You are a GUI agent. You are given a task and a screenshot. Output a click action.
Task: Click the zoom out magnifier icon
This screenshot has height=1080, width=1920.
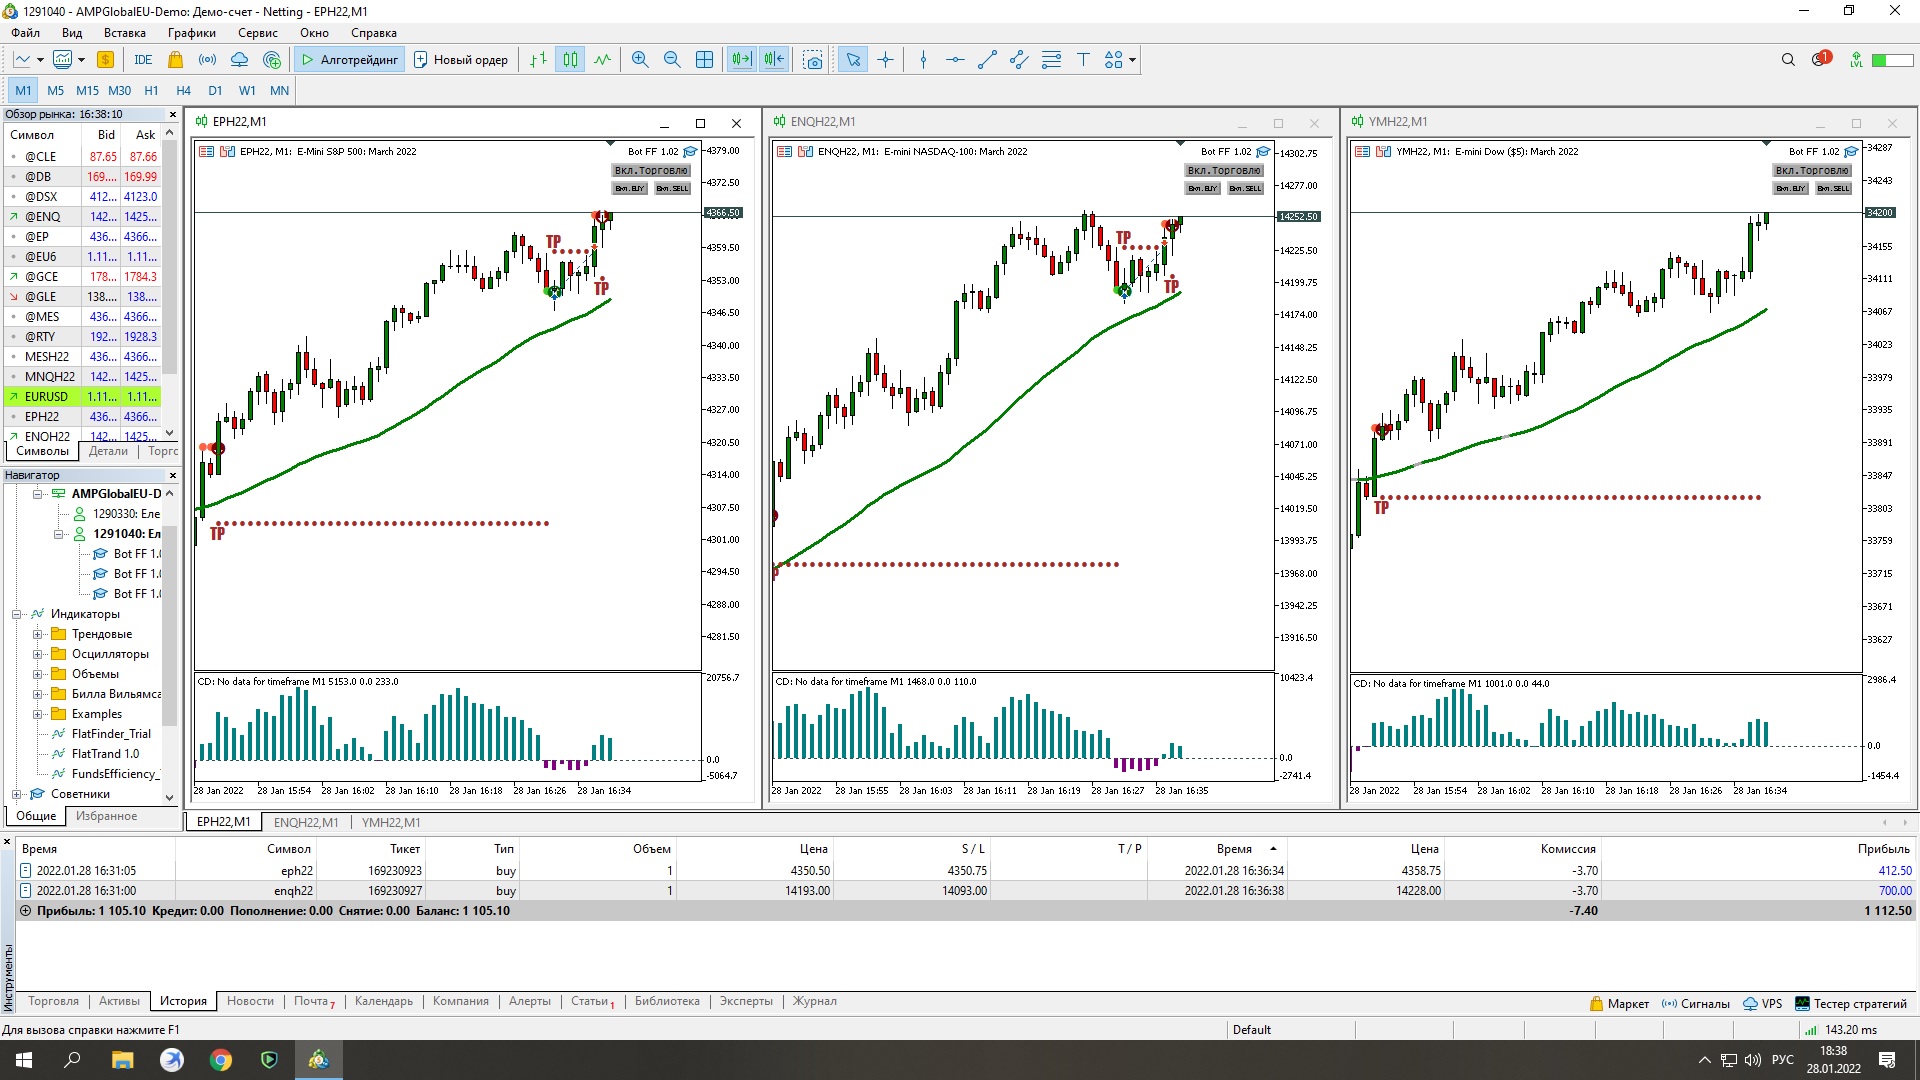point(672,60)
